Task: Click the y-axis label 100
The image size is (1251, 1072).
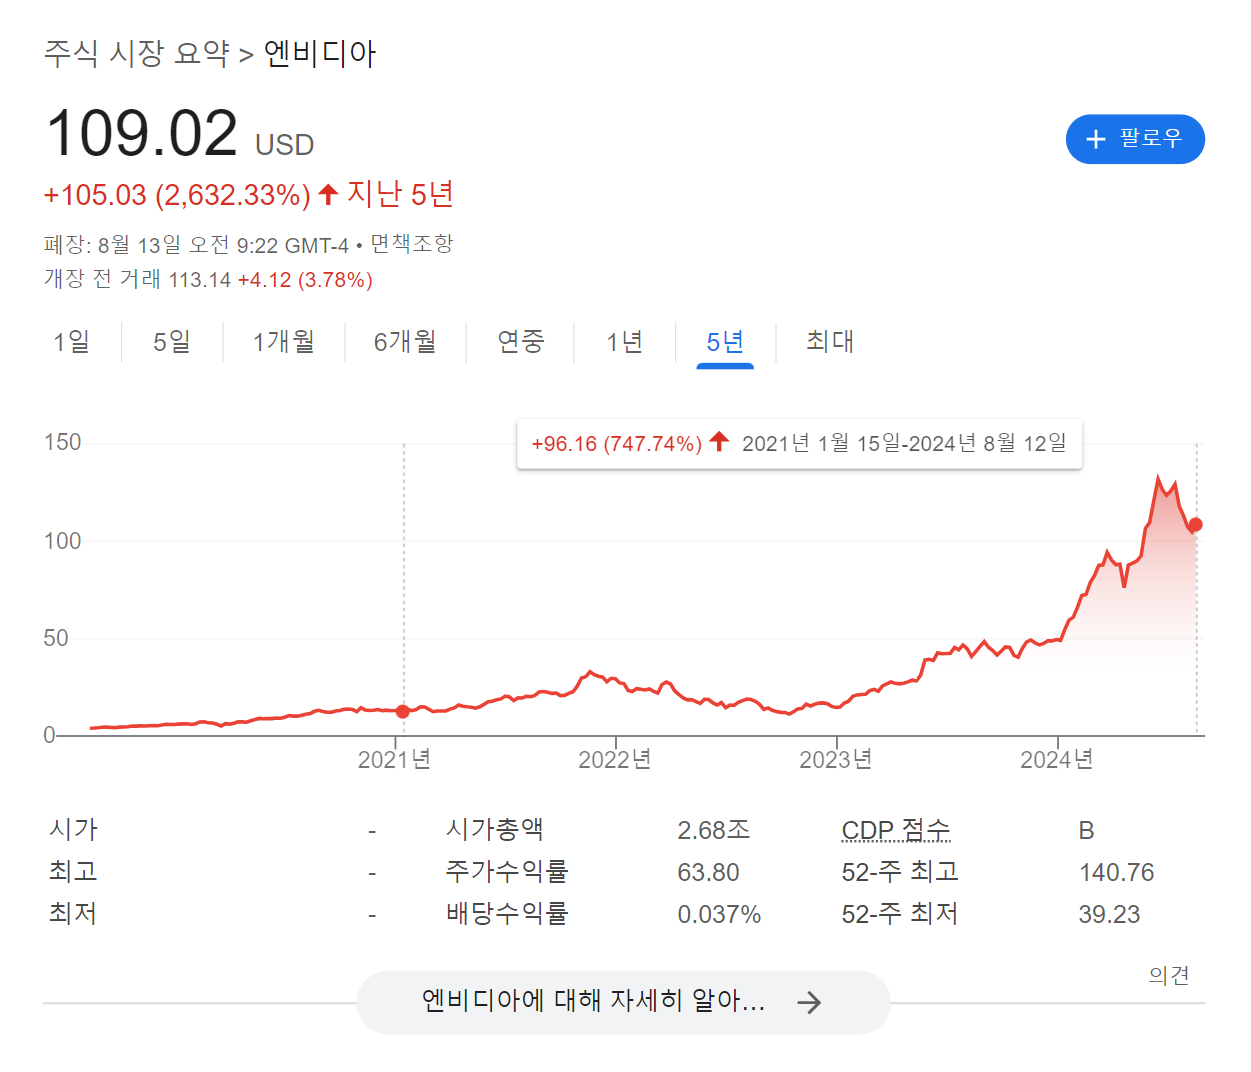Action: 62,541
